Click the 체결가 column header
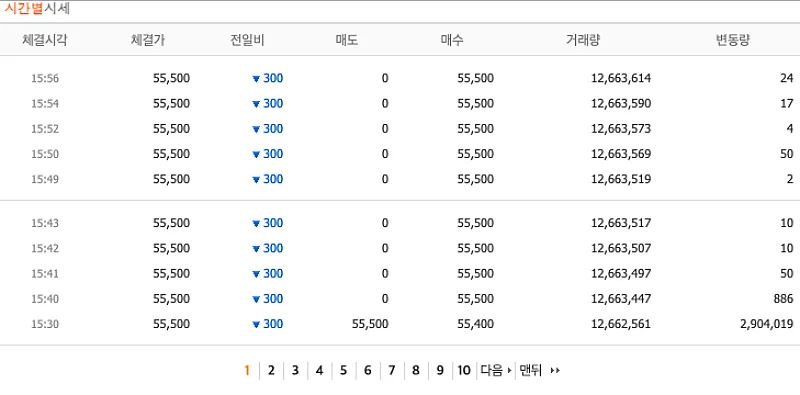This screenshot has height=395, width=800. [x=147, y=40]
